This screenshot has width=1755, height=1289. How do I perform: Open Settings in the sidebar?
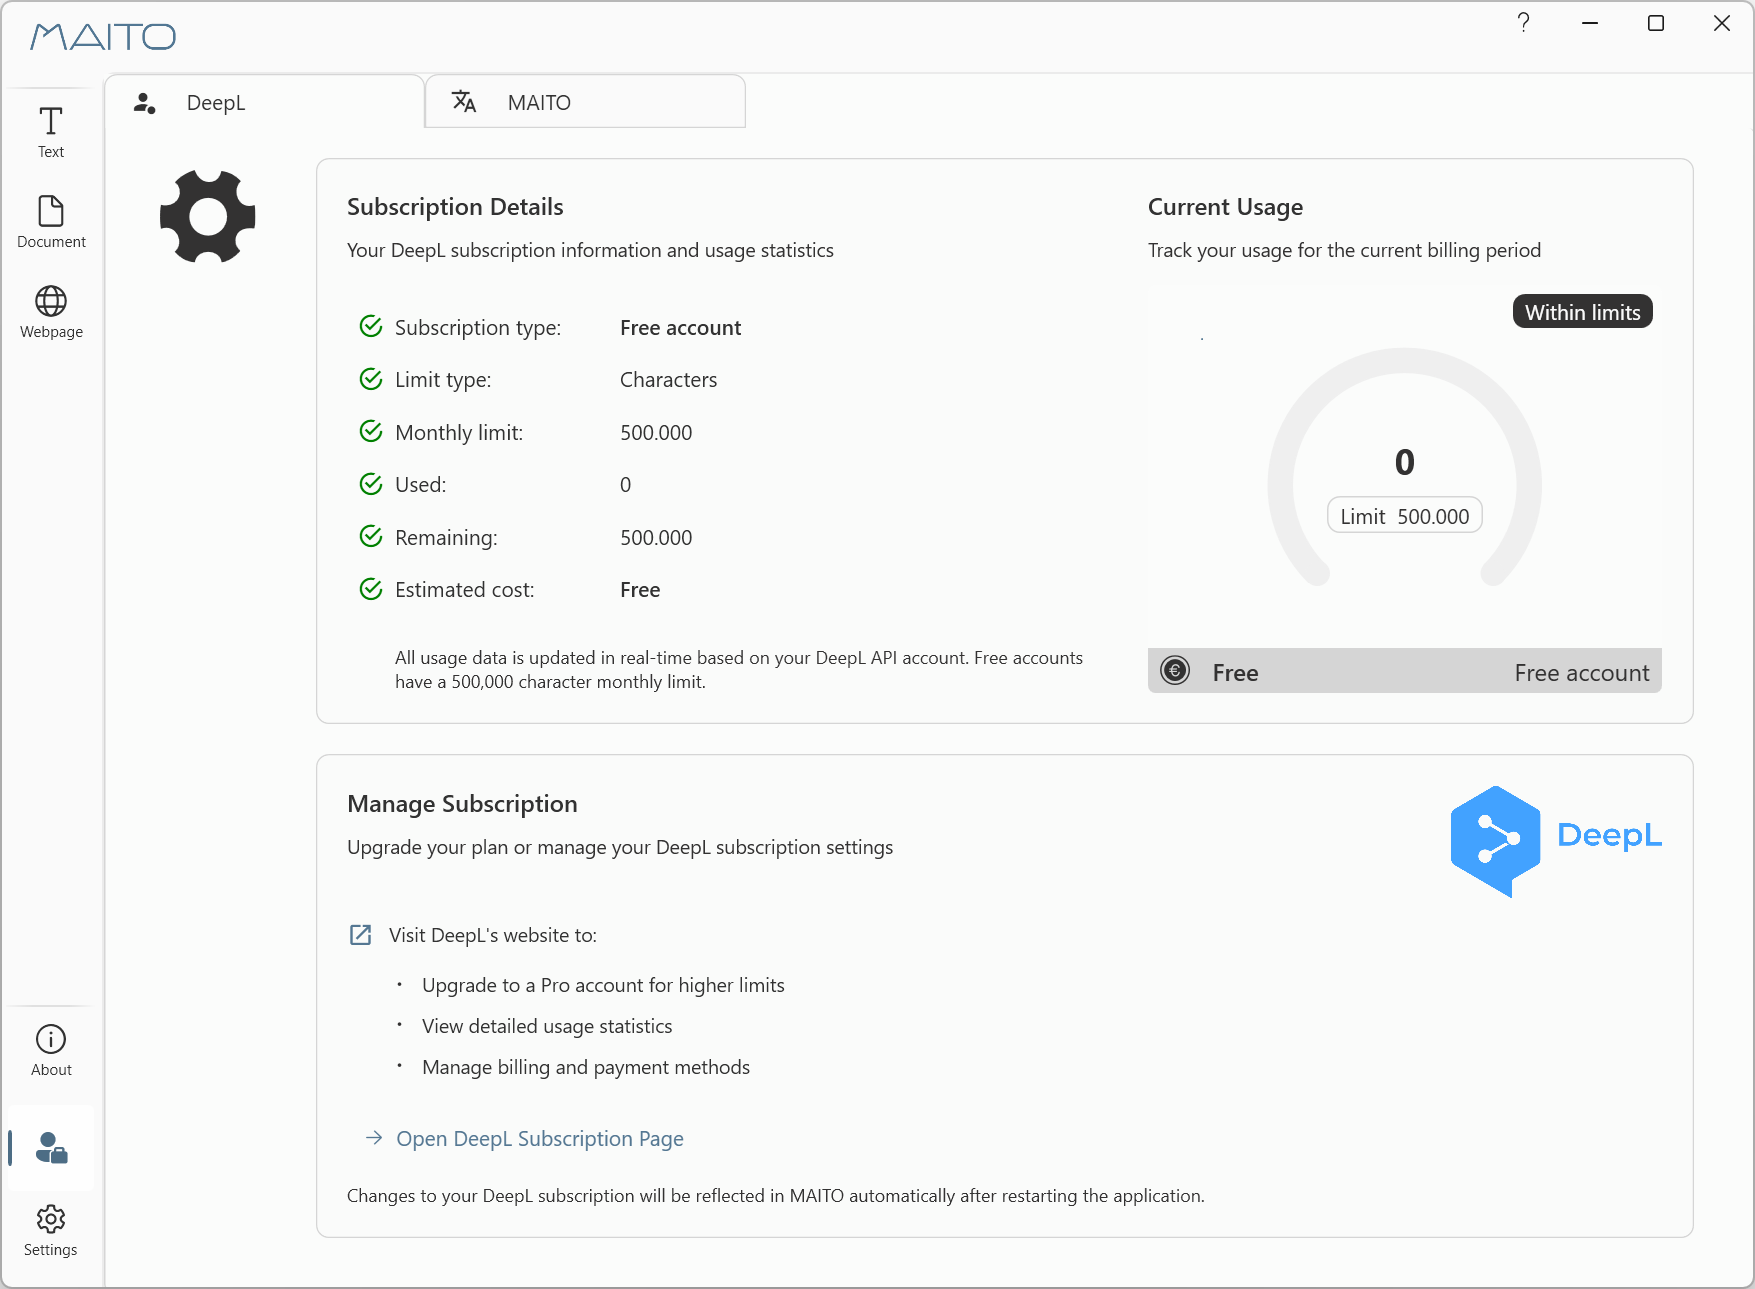[x=51, y=1231]
